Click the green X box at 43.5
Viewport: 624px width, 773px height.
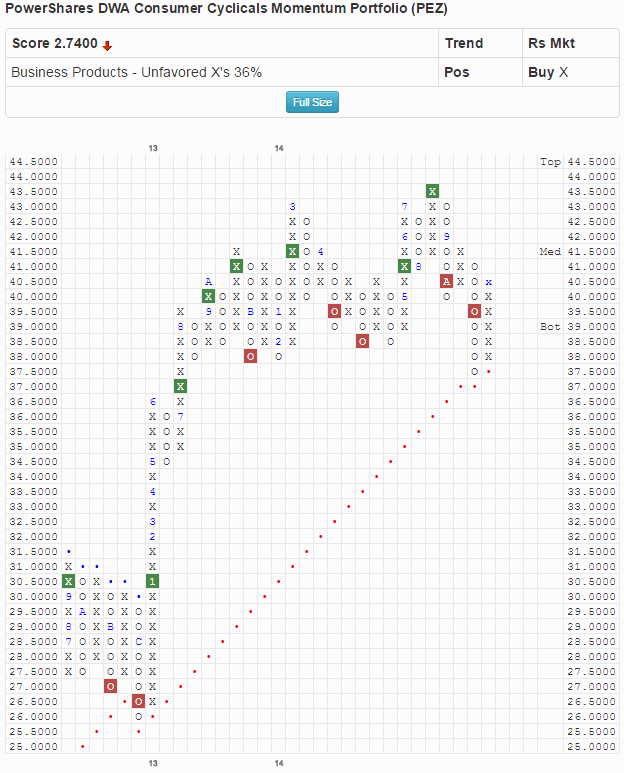click(432, 191)
